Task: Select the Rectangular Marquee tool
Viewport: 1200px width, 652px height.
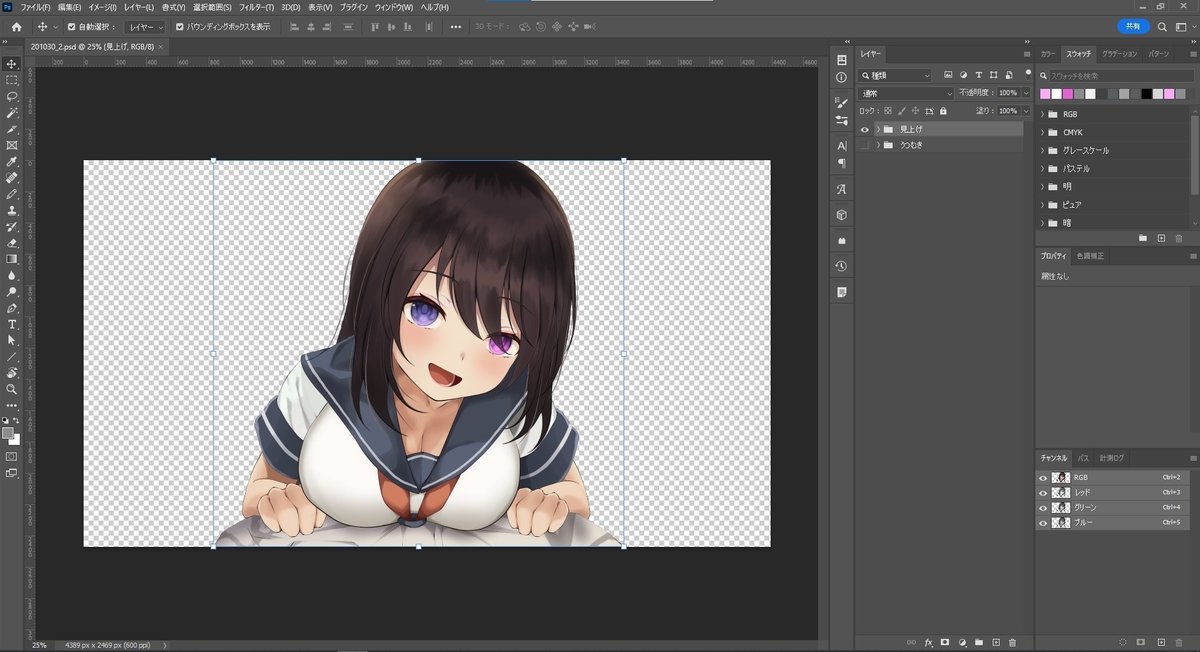Action: click(12, 80)
